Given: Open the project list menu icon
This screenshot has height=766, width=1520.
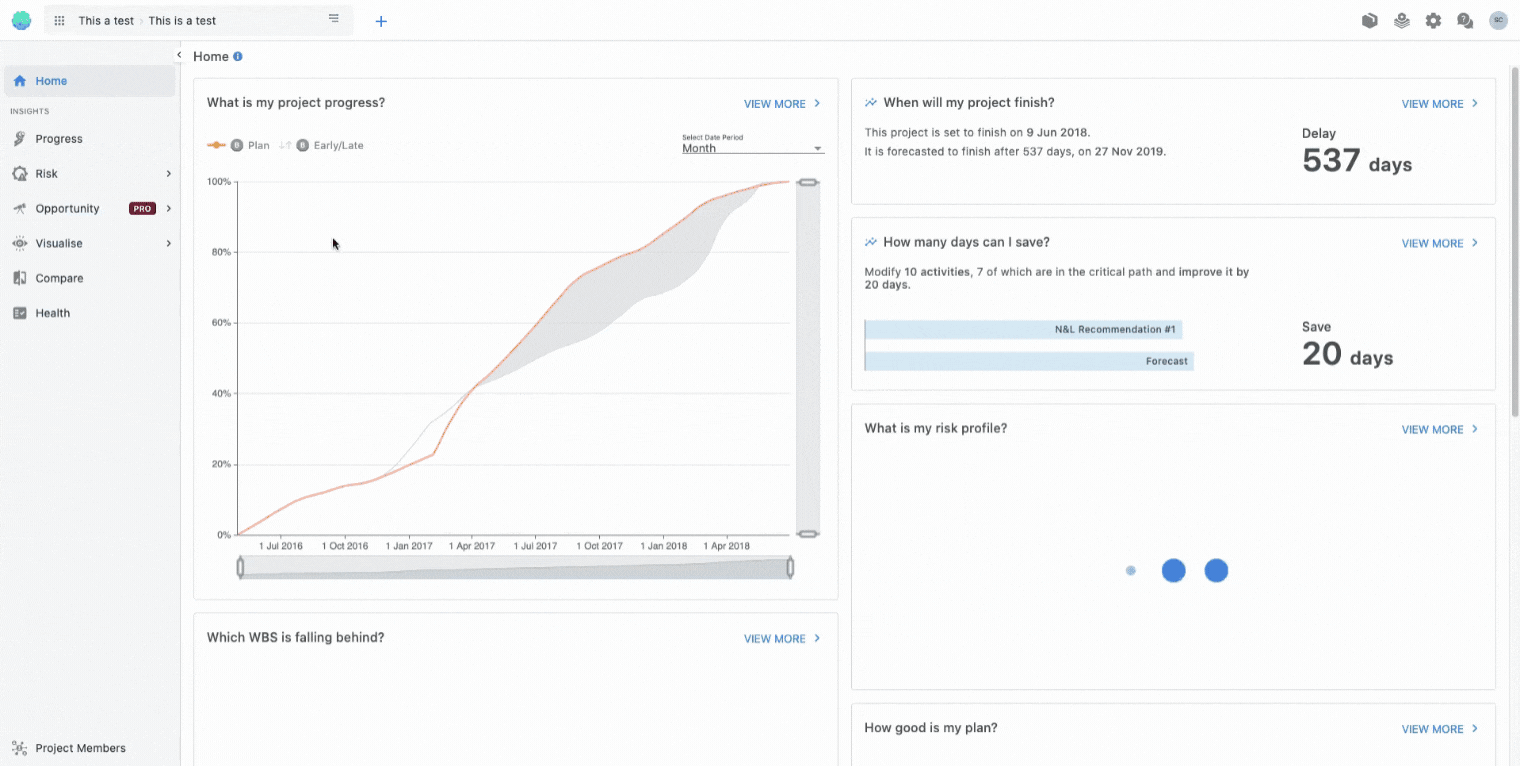Looking at the screenshot, I should (x=334, y=19).
